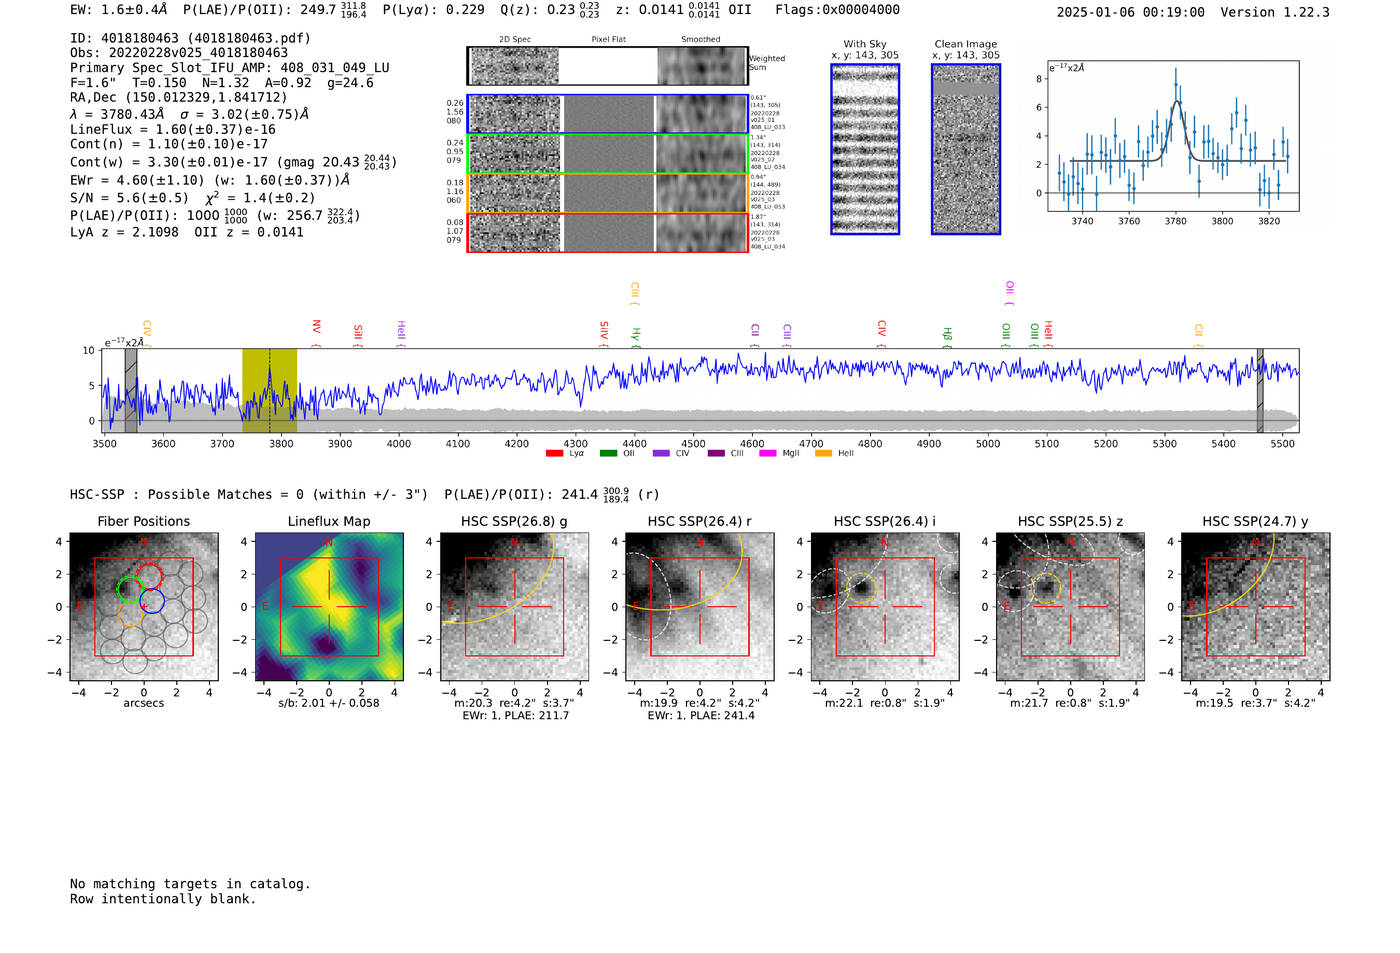
Task: Click the 'EW: 1.6±0.4Å' header value
Action: (x=119, y=10)
